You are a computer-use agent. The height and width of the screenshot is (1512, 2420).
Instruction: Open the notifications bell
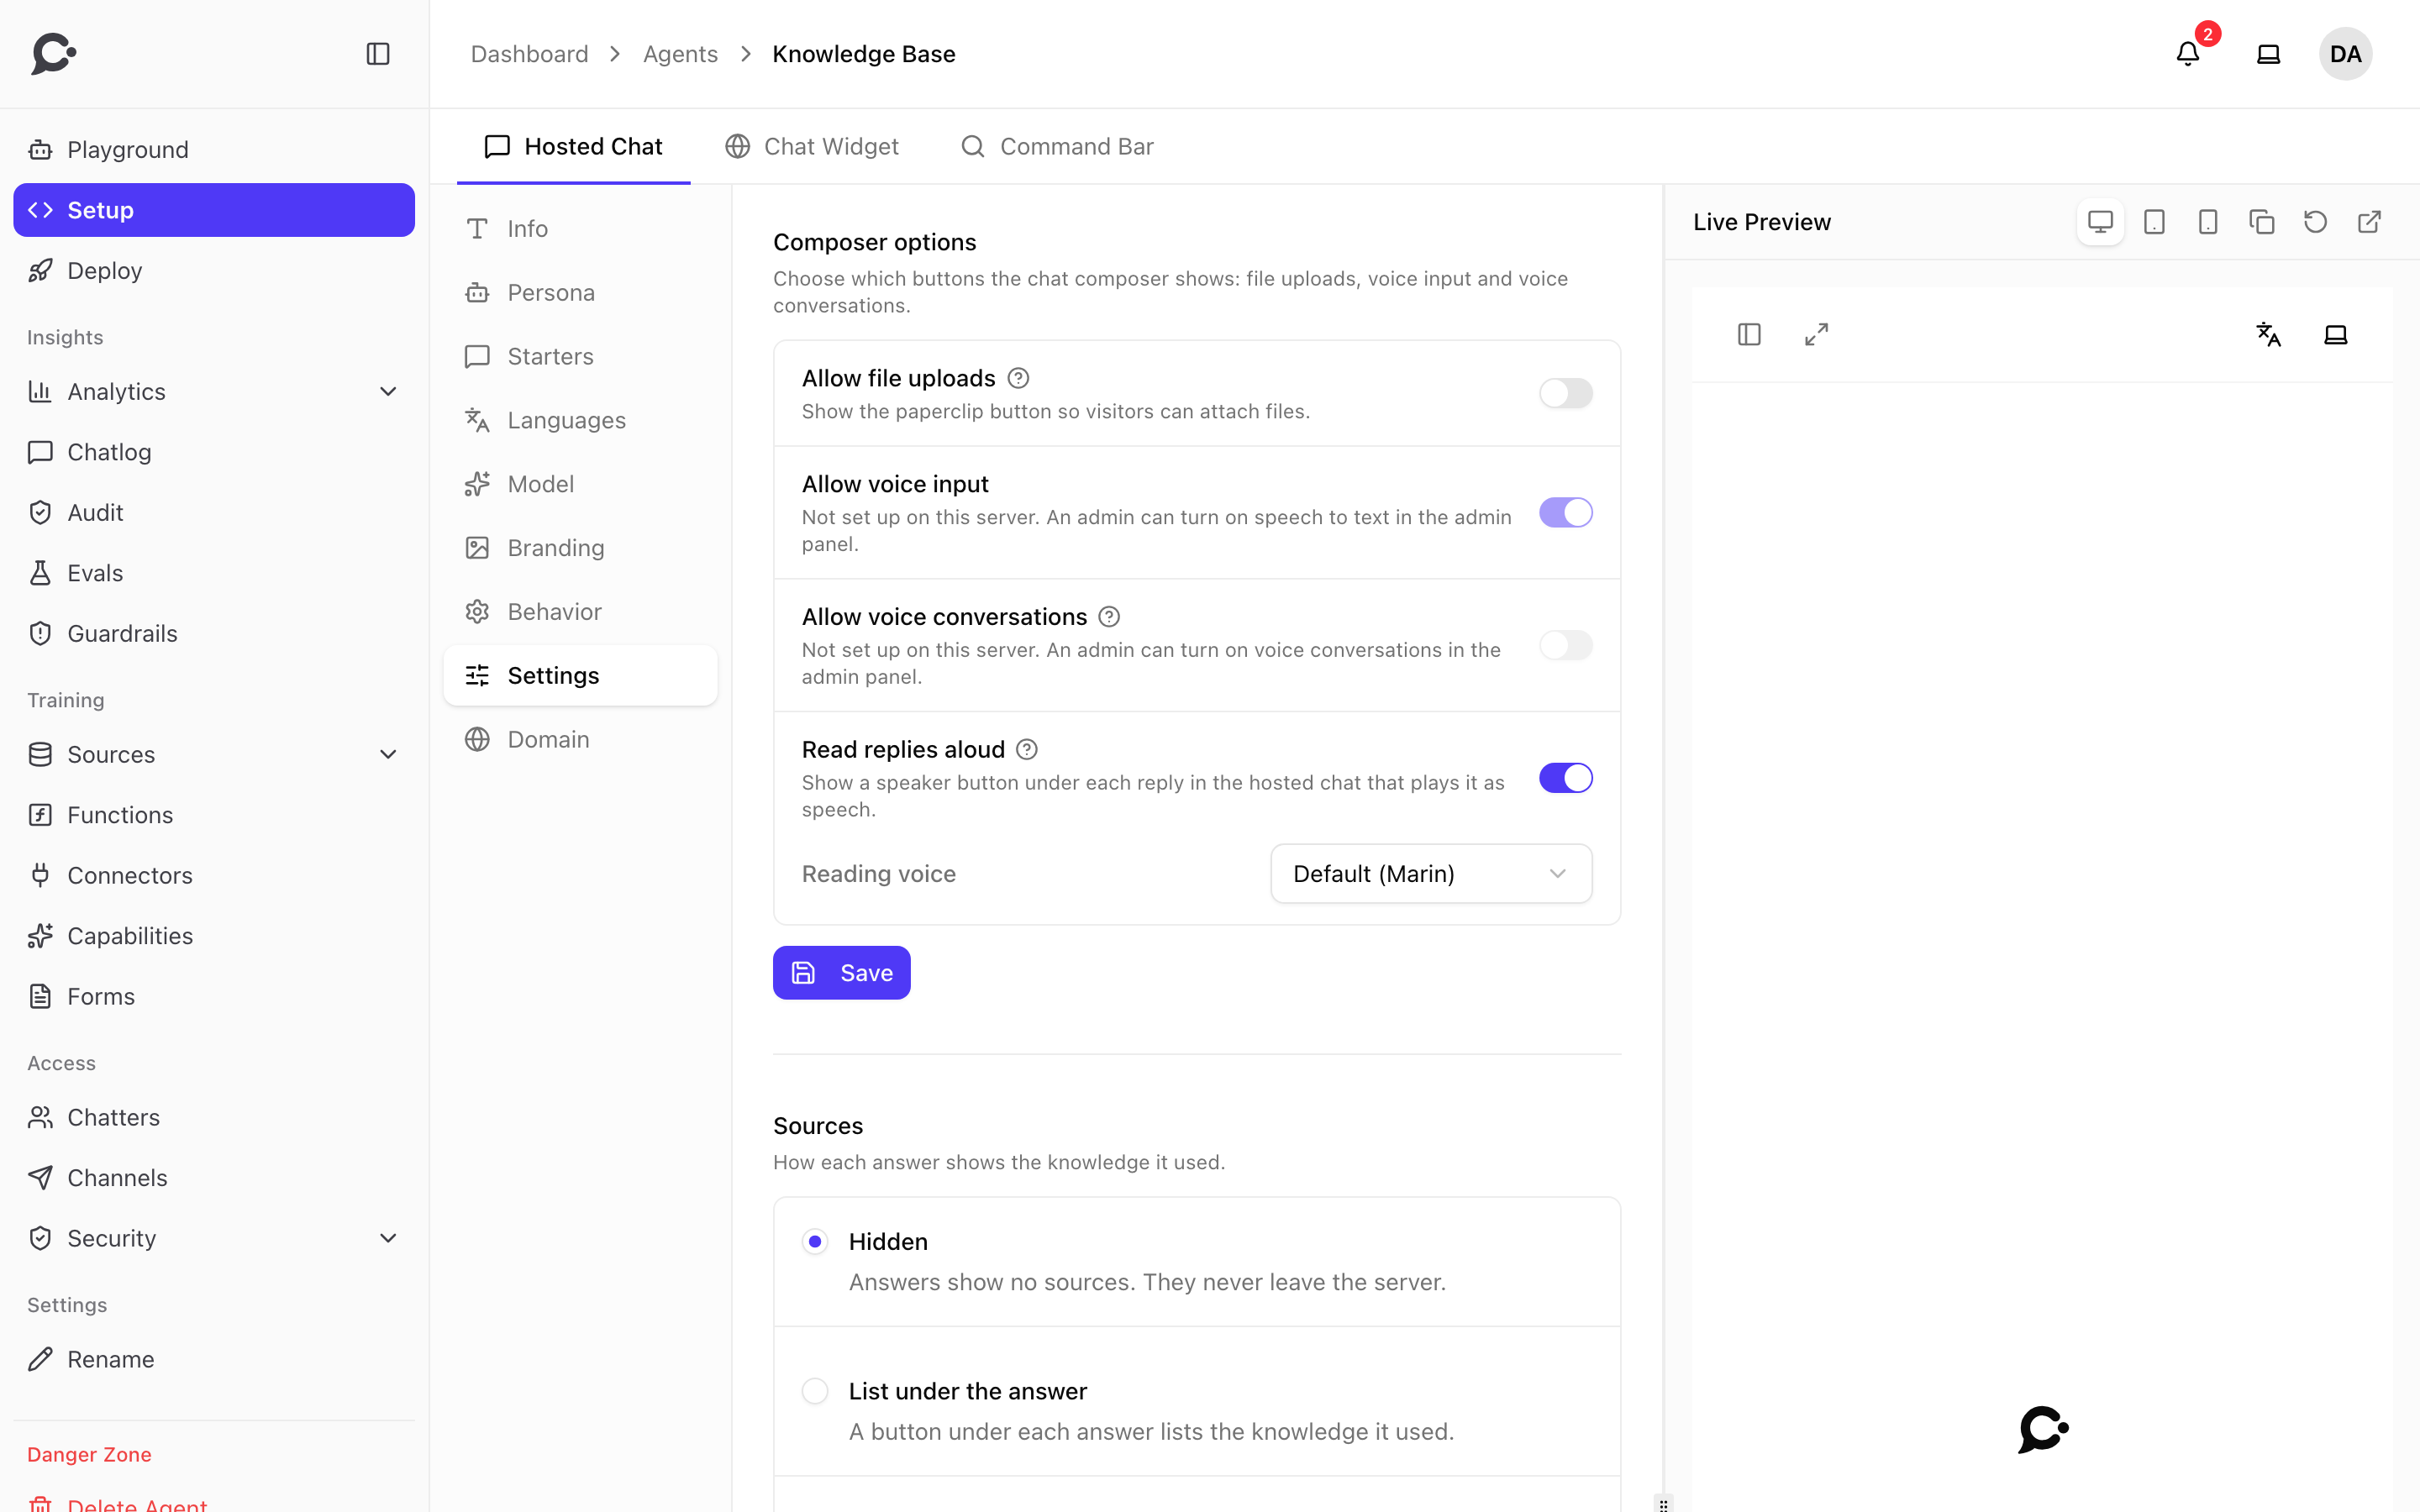[2187, 54]
